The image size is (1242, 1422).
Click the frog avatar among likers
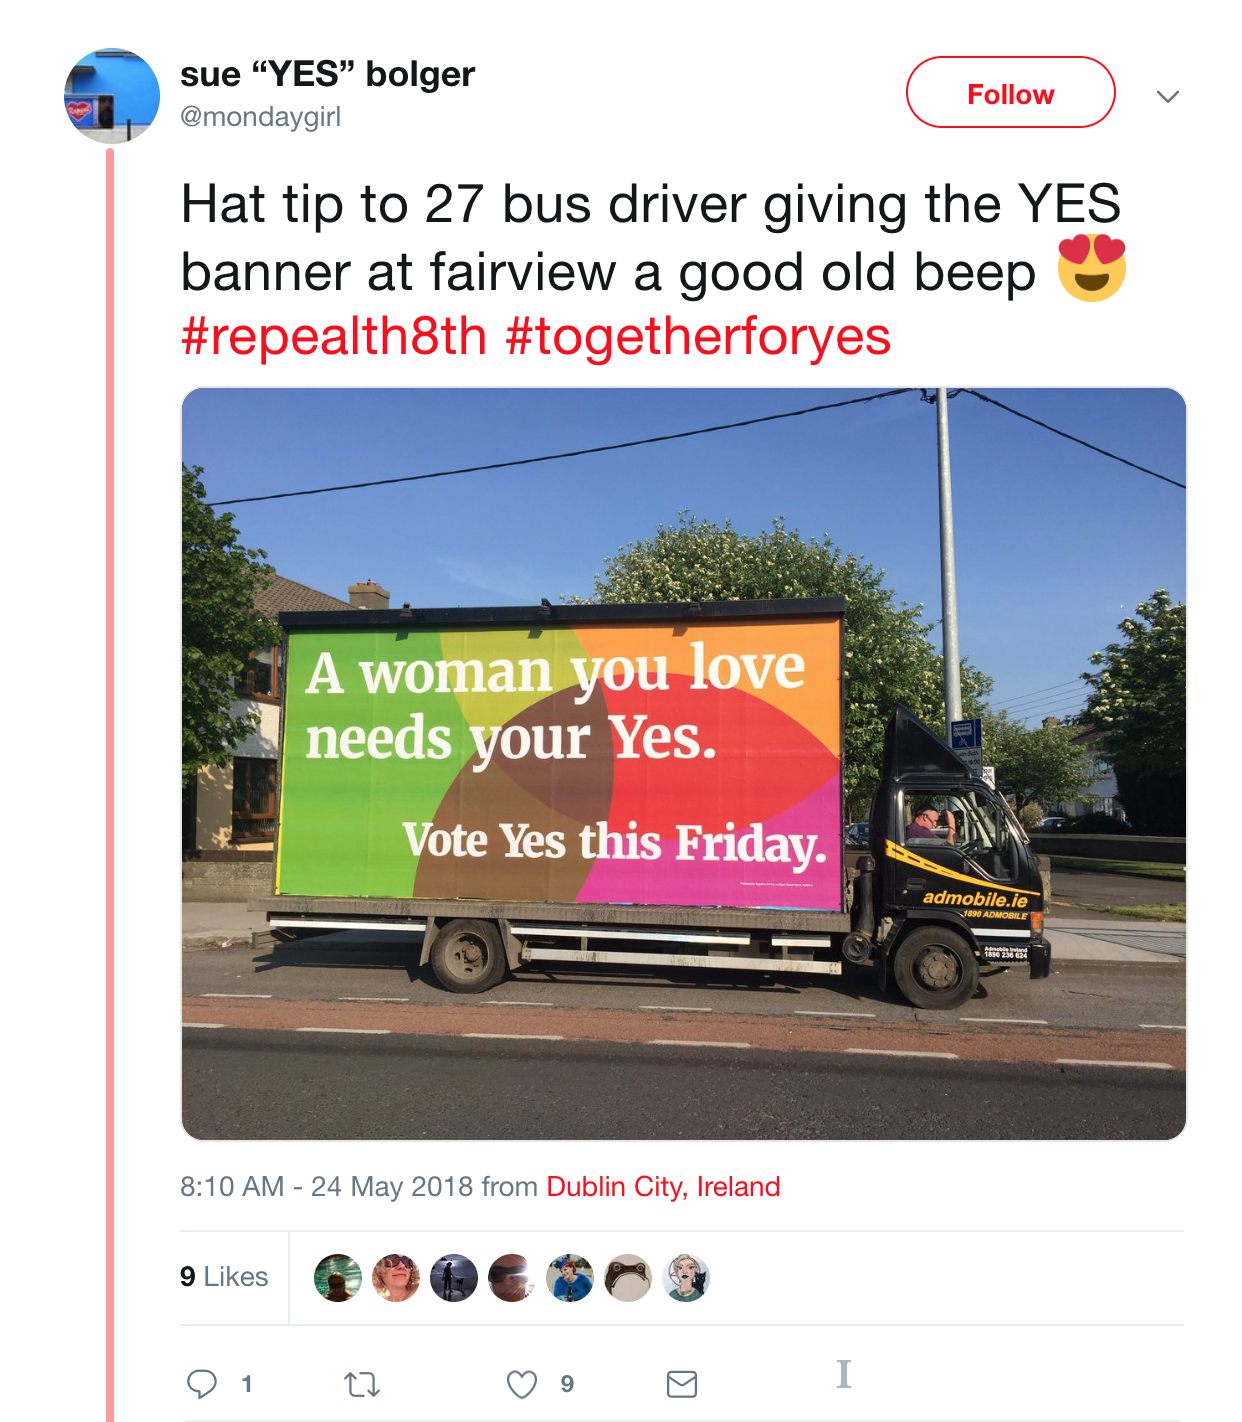pyautogui.click(x=628, y=1278)
